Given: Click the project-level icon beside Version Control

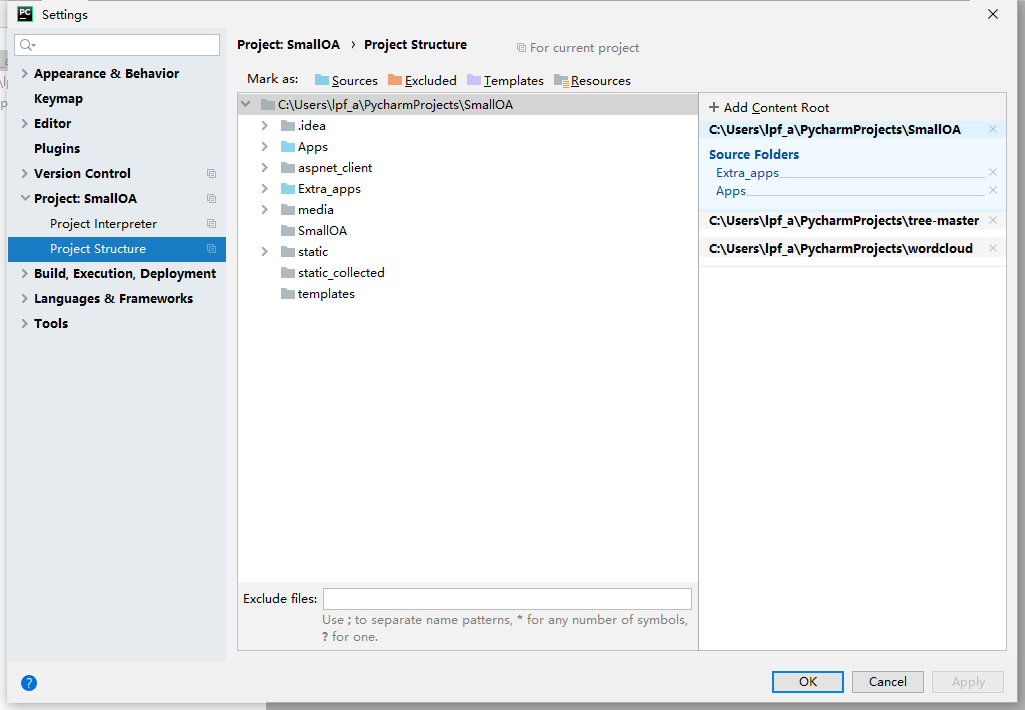Looking at the screenshot, I should [211, 173].
